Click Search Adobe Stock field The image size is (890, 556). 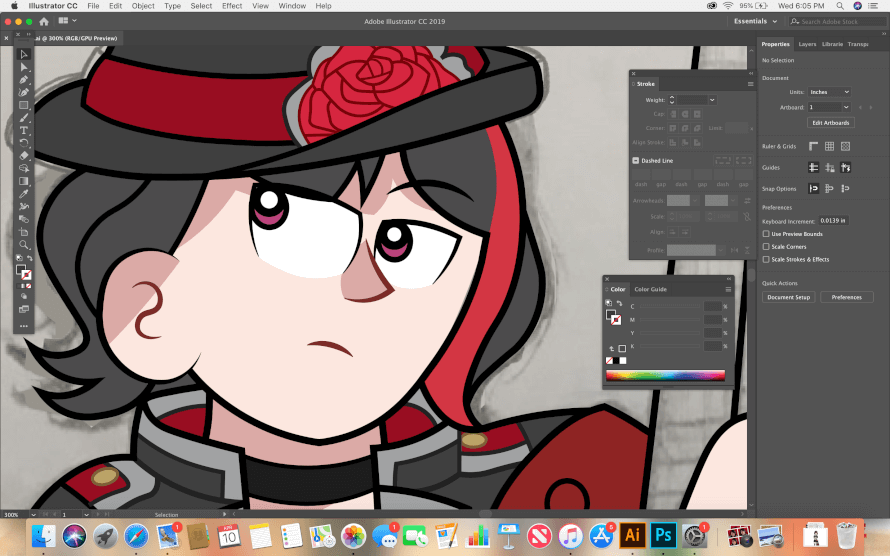click(x=838, y=22)
